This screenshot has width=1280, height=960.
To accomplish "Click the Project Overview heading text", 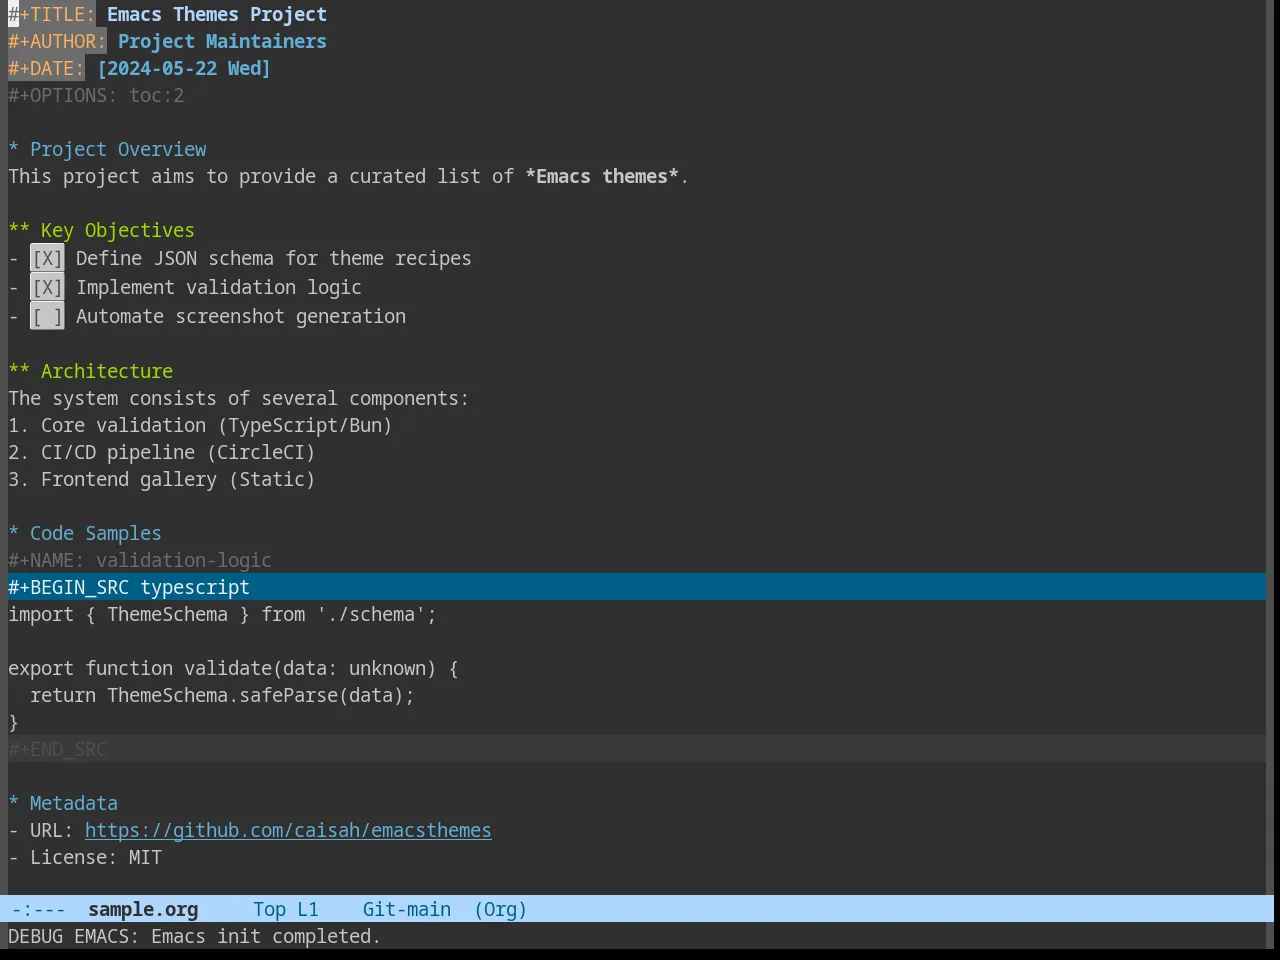I will point(118,149).
